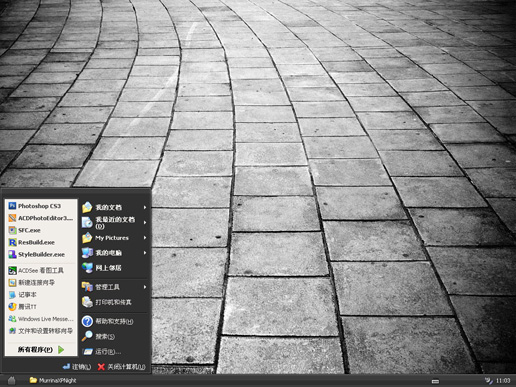Expand the 我的文档 submenu arrow
The height and width of the screenshot is (387, 516).
tap(145, 207)
